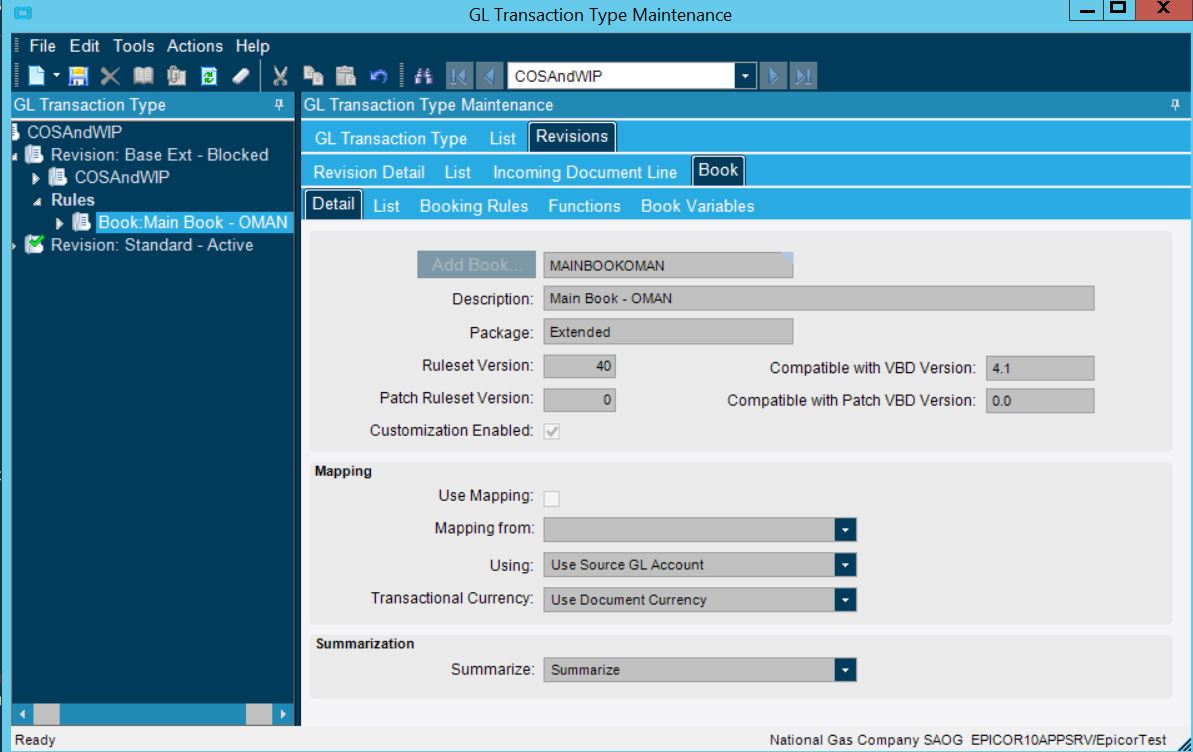Click the New document toolbar icon
The image size is (1193, 752).
[x=36, y=75]
